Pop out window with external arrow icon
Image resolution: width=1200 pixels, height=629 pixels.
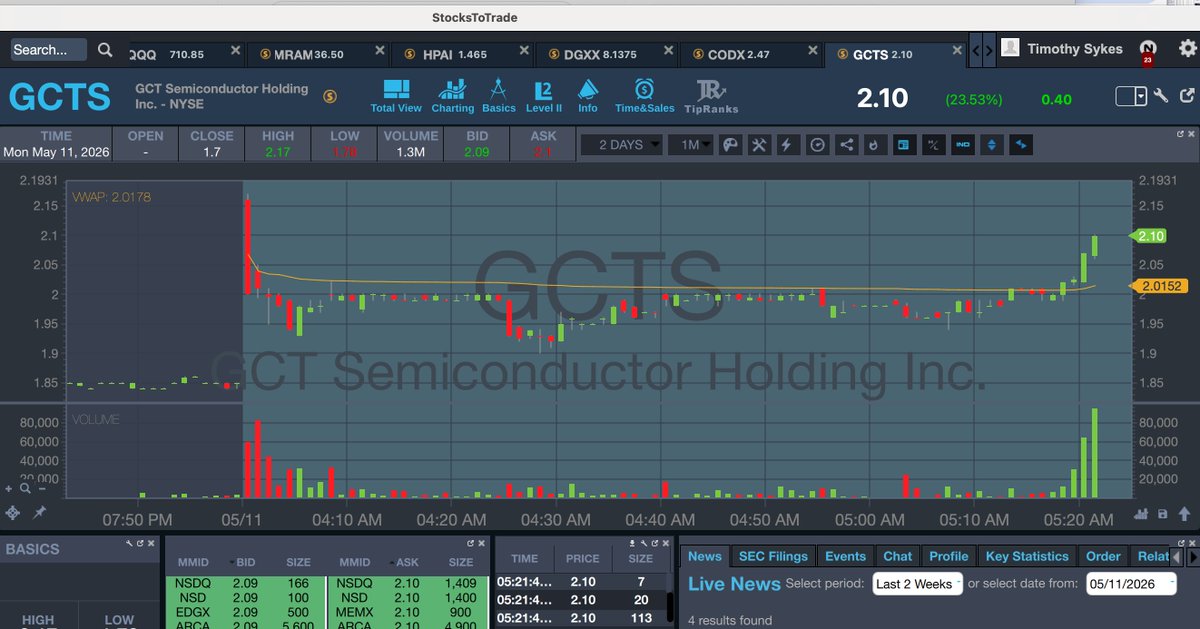[x=1187, y=96]
